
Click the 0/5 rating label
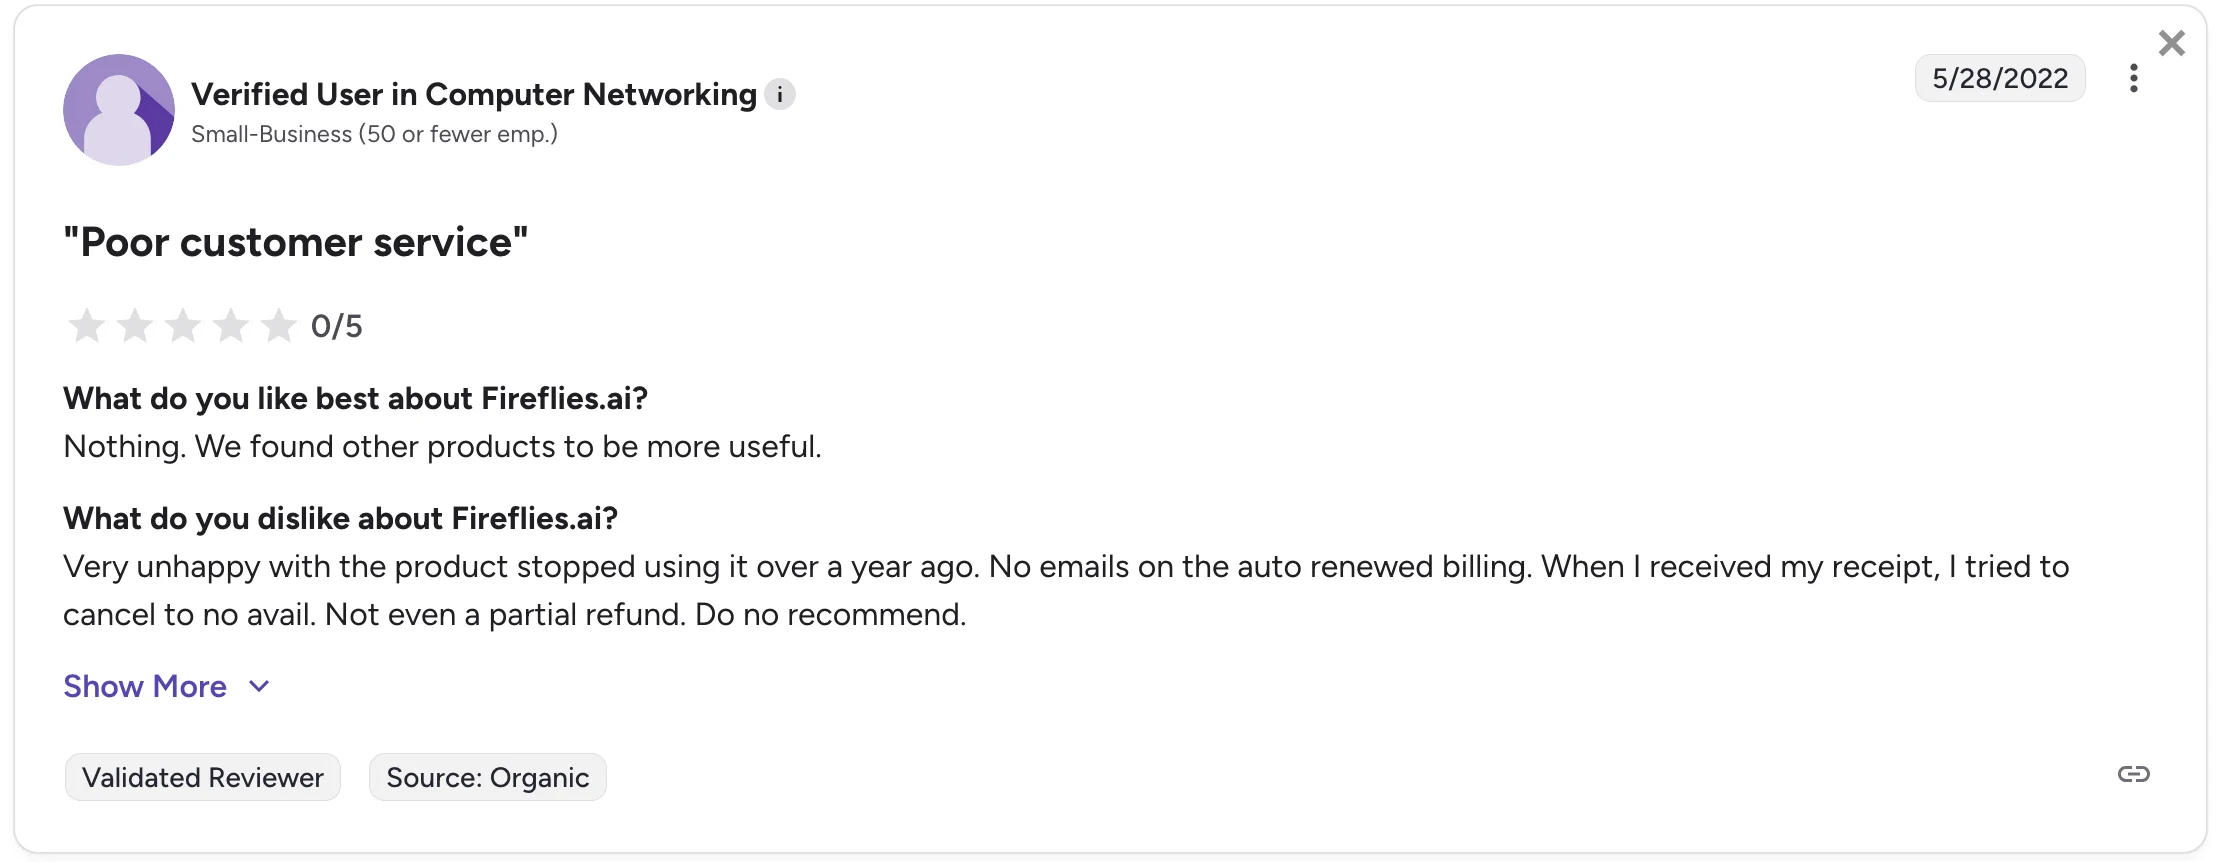click(337, 325)
